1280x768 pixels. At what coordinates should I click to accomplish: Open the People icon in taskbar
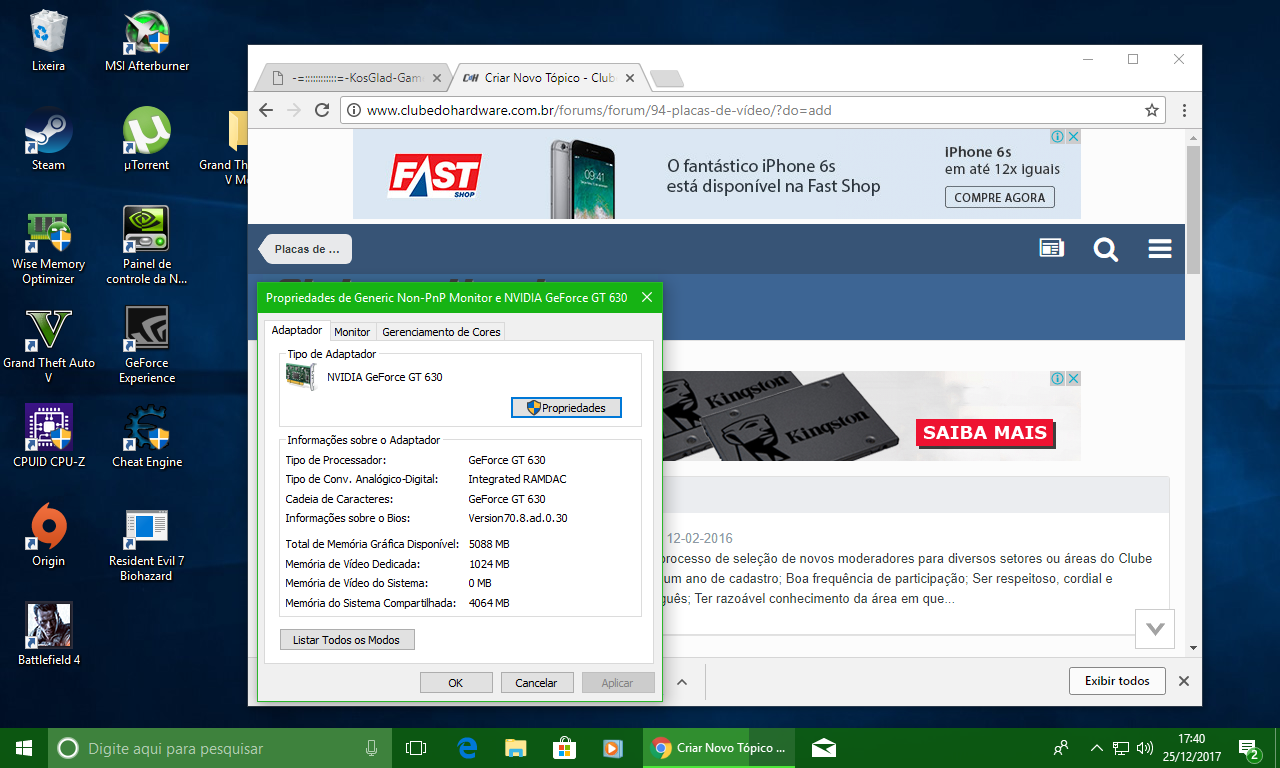click(1061, 748)
